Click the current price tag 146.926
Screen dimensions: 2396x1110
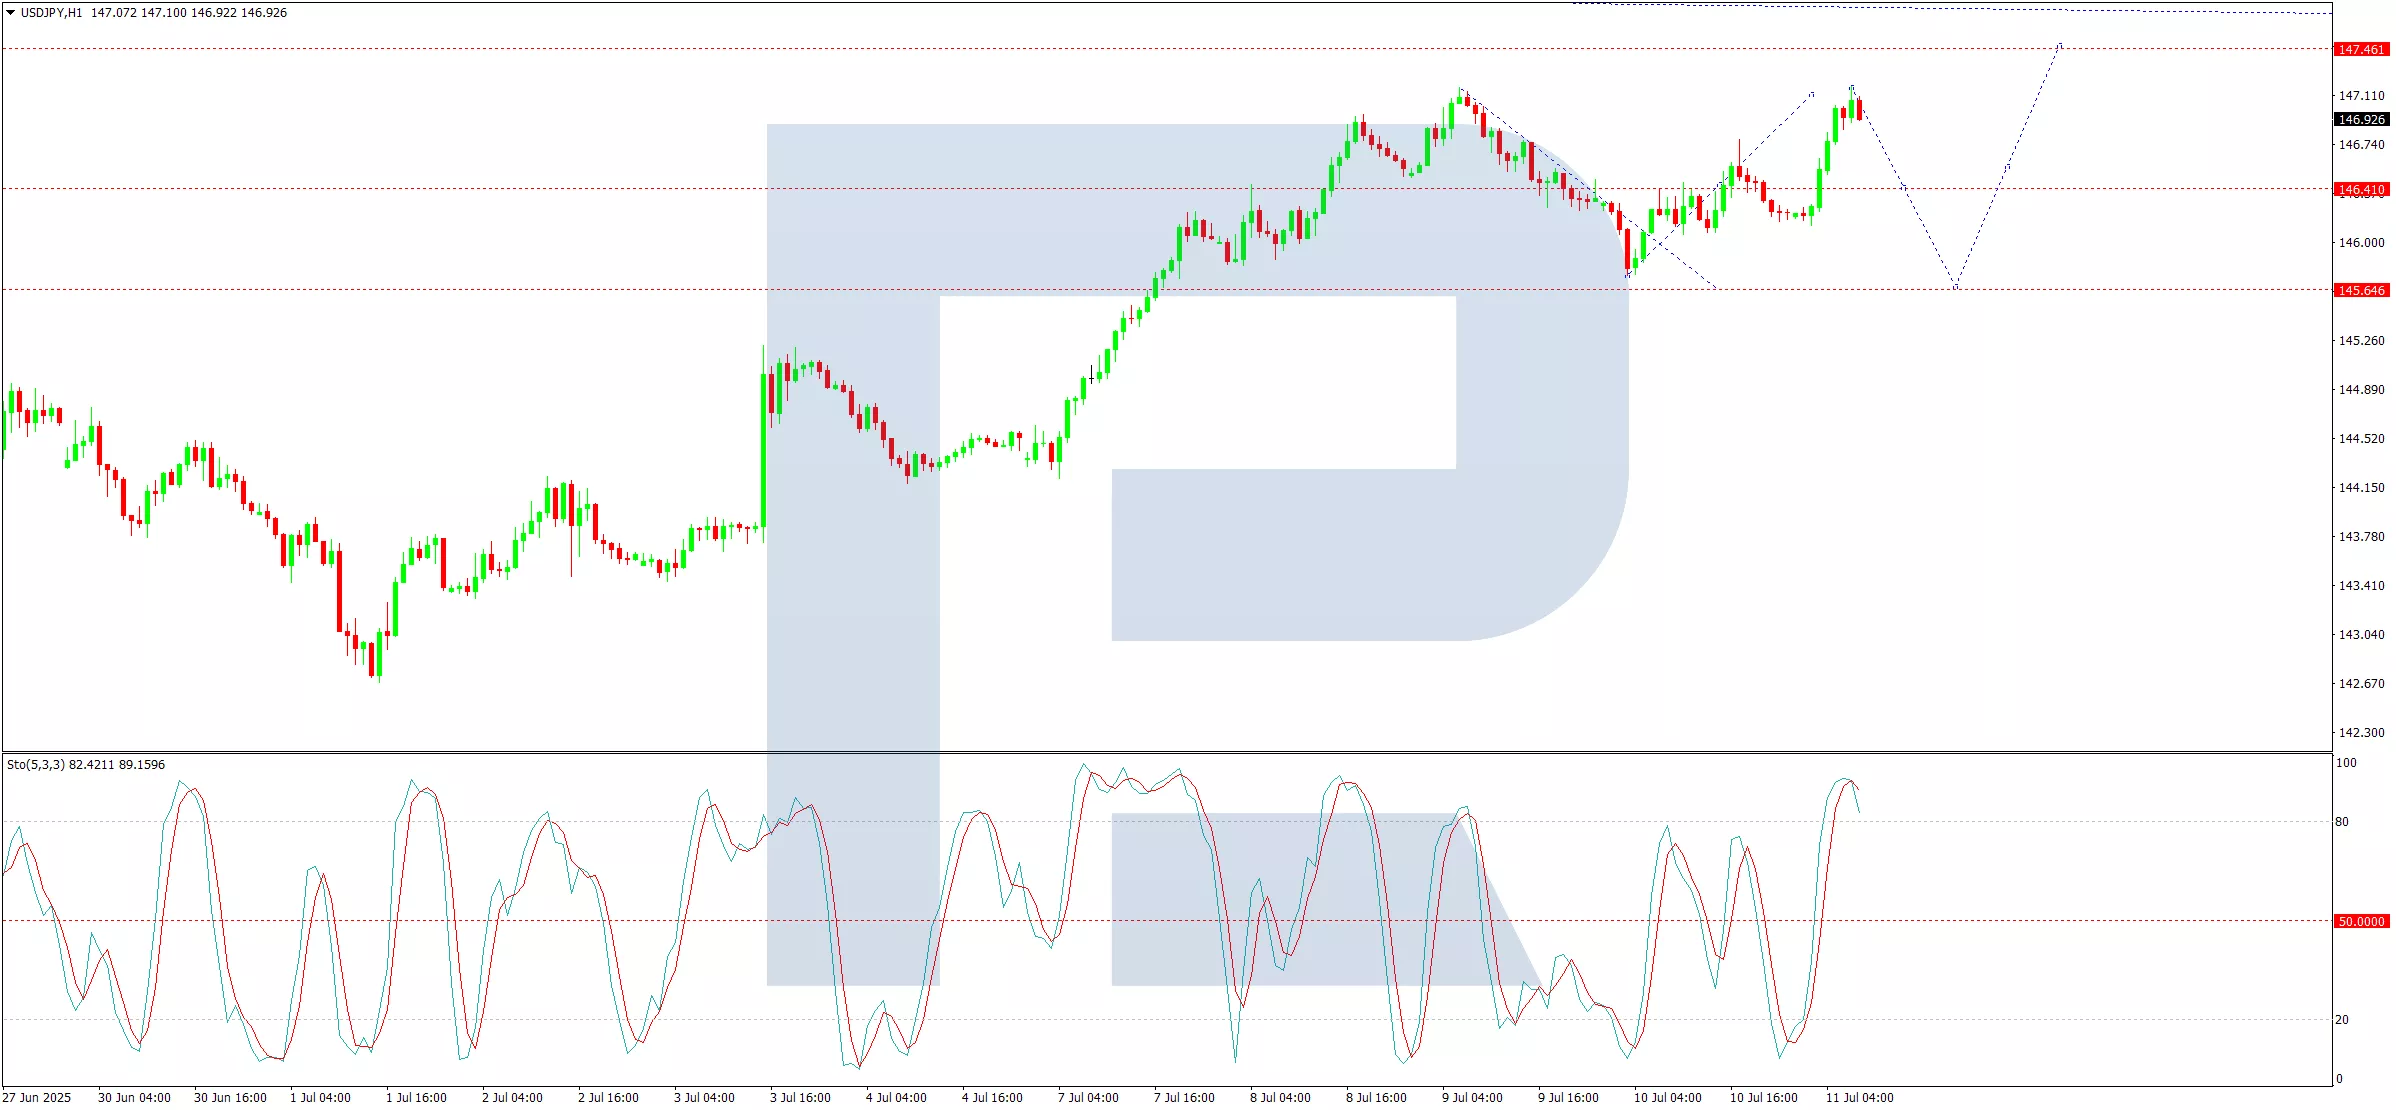coord(2361,120)
